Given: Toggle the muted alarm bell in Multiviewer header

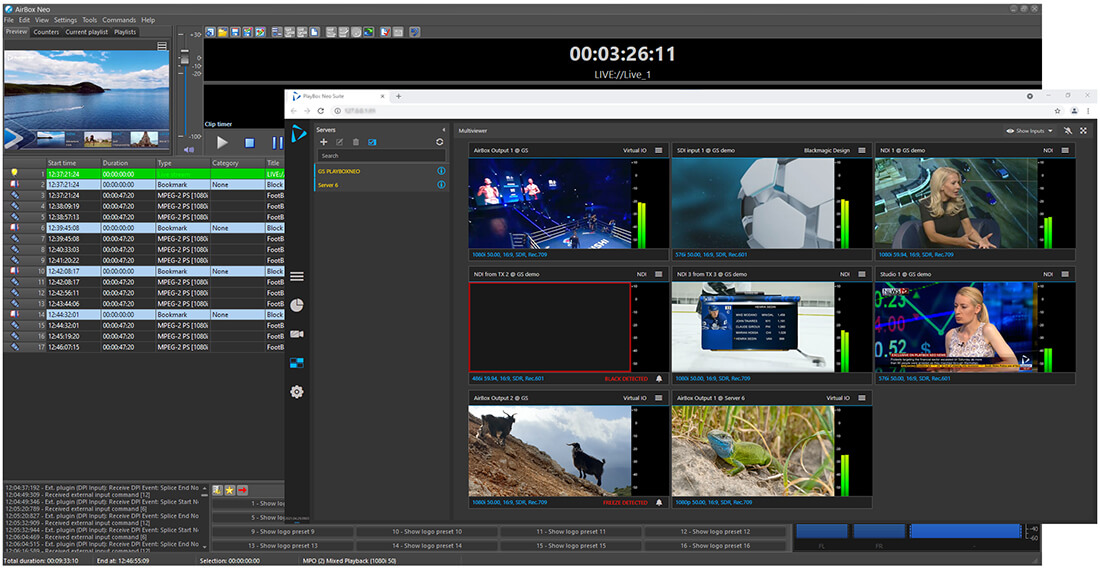Looking at the screenshot, I should pos(1068,131).
